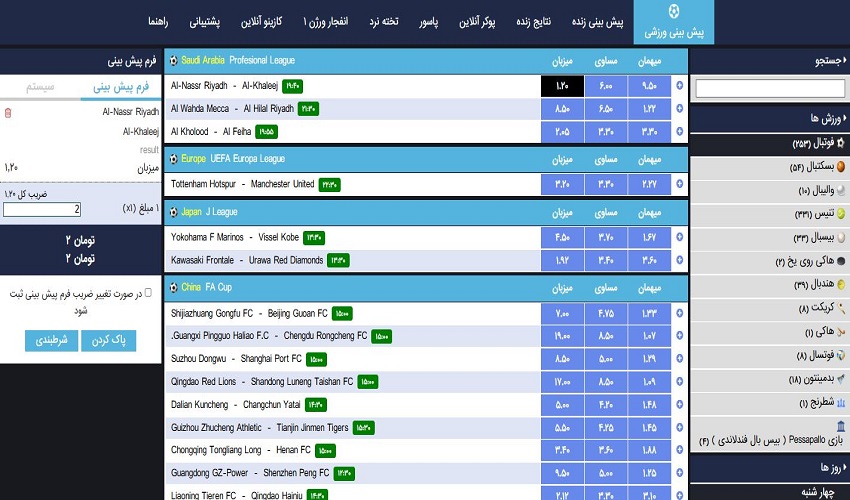
Task: Expand the جستجو search section header
Action: [x=770, y=61]
